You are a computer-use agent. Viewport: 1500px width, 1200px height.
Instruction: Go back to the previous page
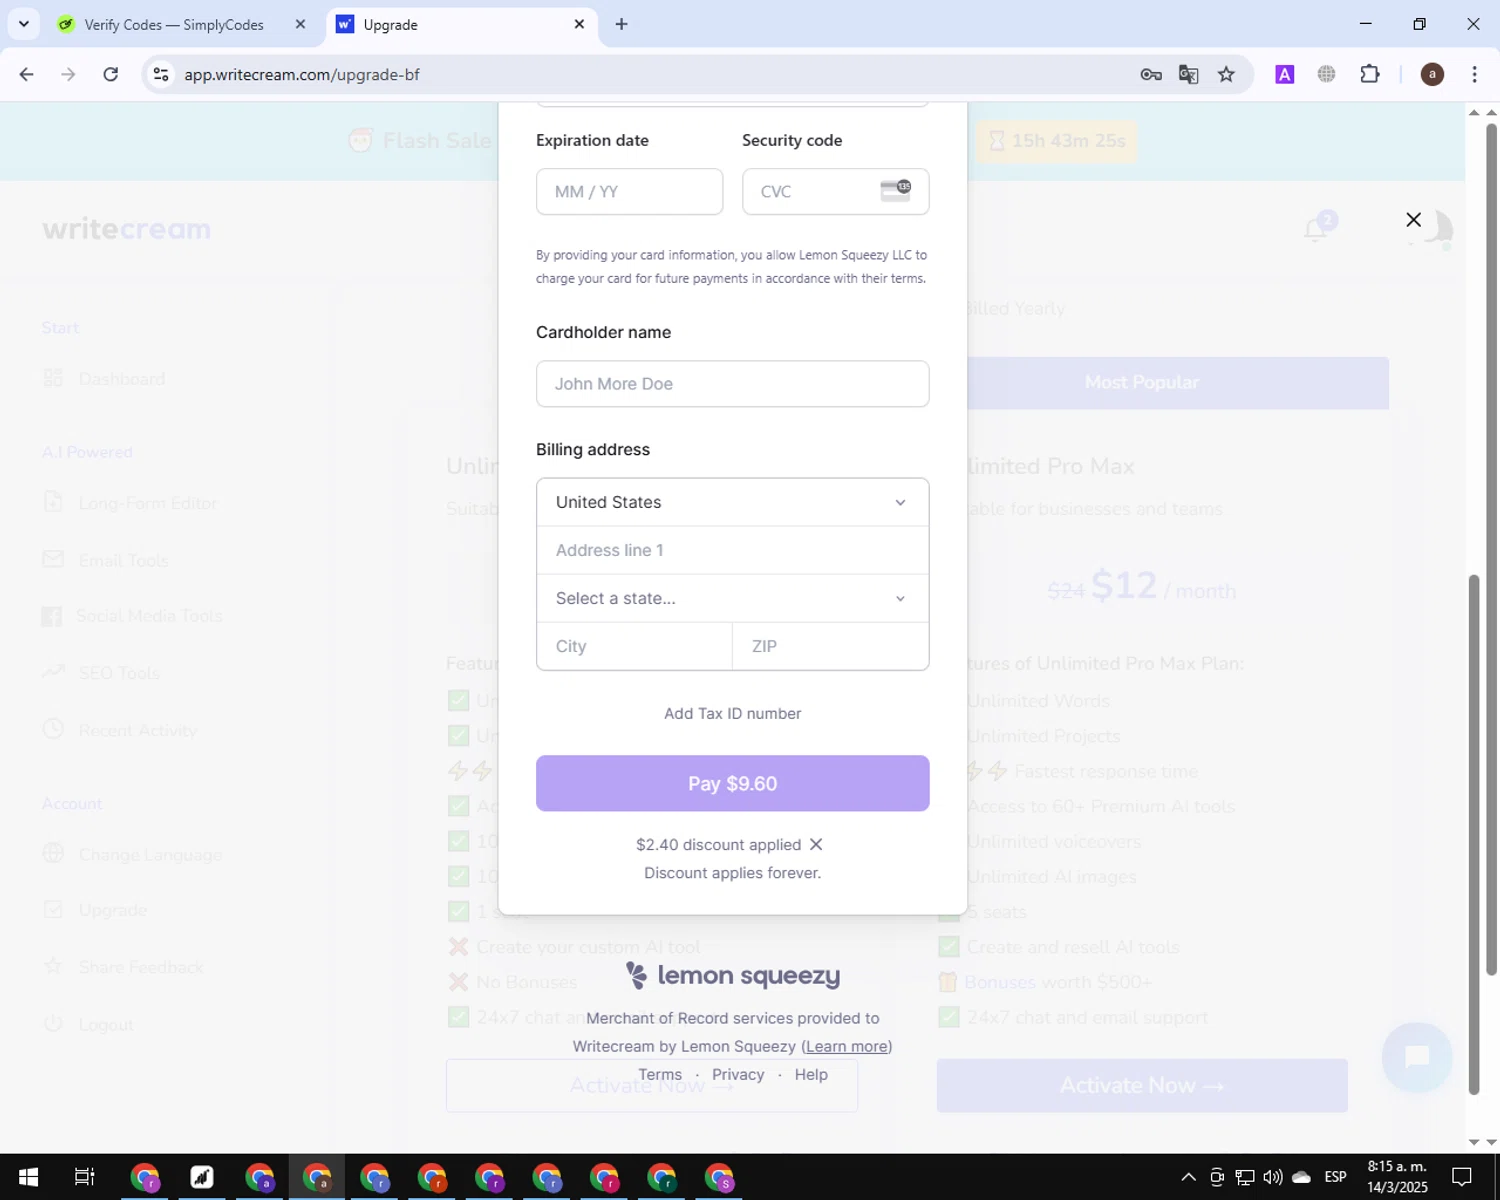point(27,74)
